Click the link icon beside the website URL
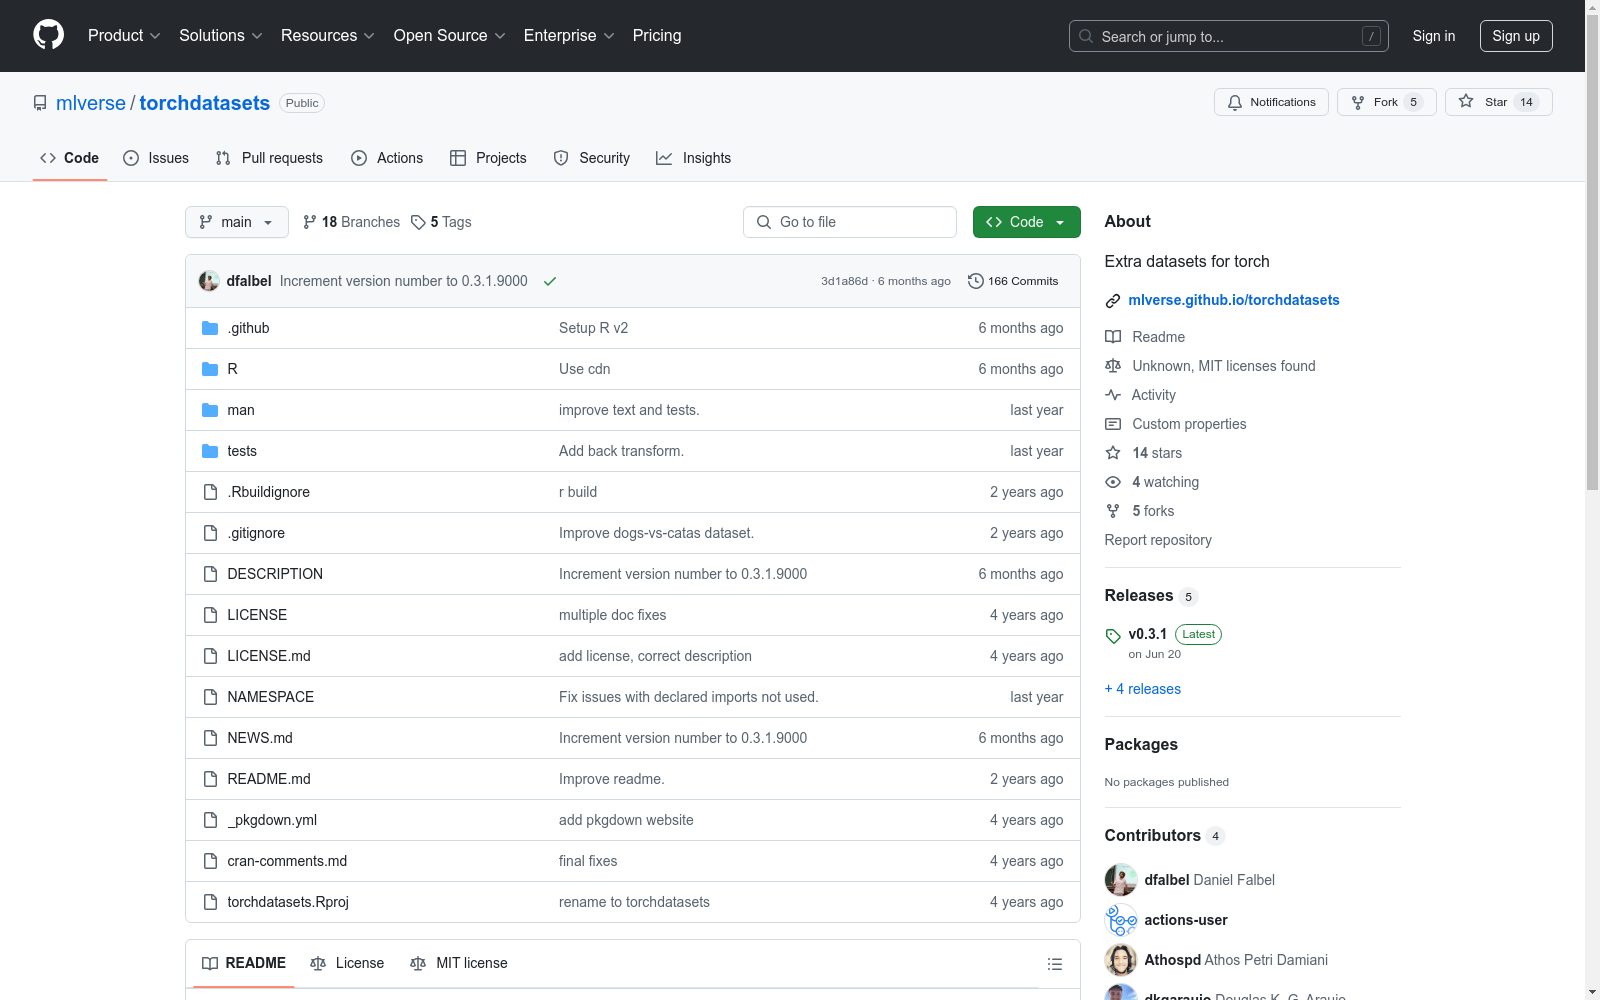The height and width of the screenshot is (1000, 1600). pos(1113,301)
